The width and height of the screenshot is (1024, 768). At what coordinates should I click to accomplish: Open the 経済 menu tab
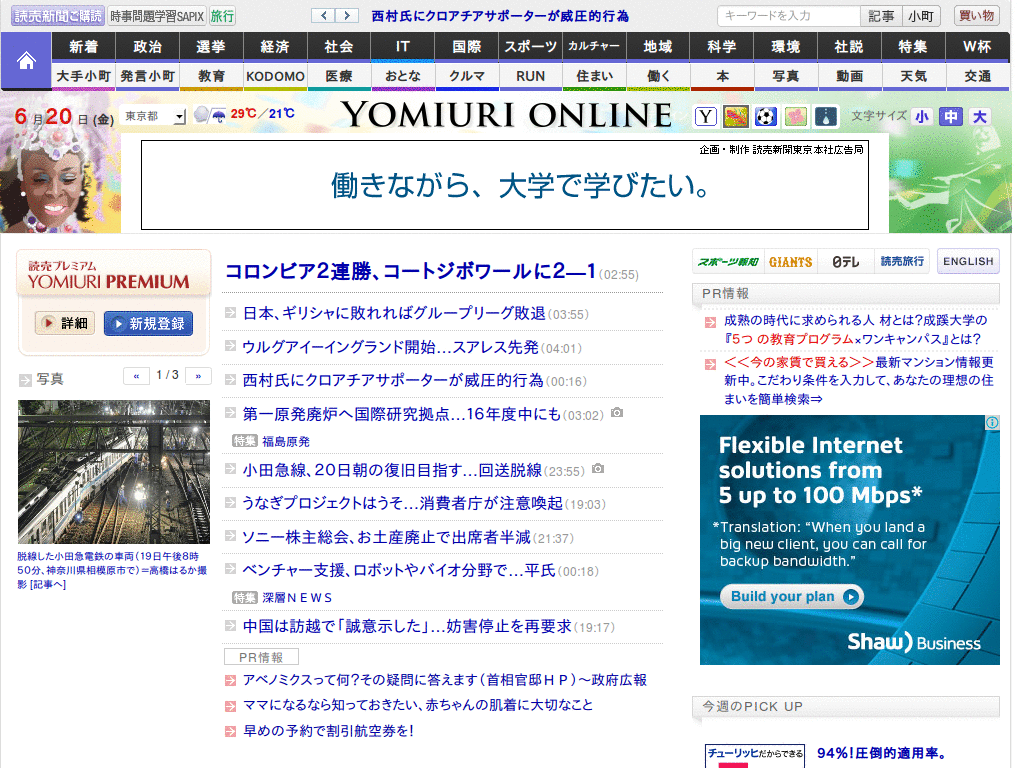(x=275, y=47)
